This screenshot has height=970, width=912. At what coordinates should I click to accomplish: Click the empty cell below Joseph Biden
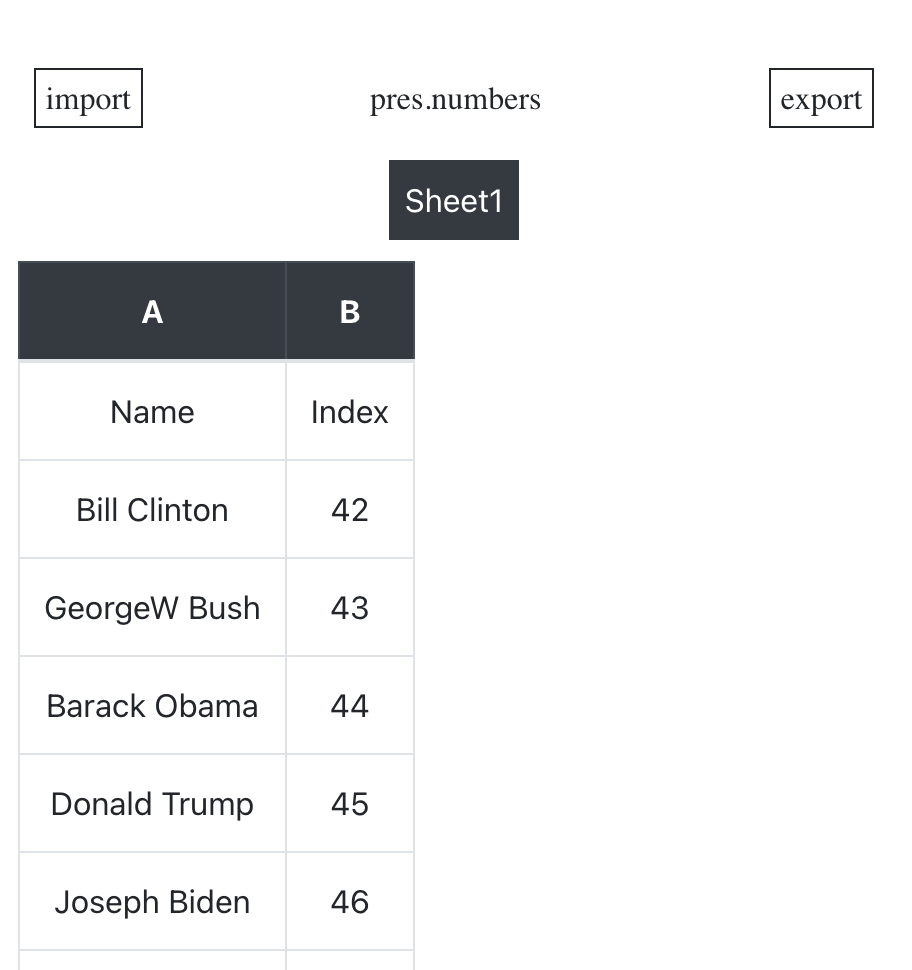point(152,961)
